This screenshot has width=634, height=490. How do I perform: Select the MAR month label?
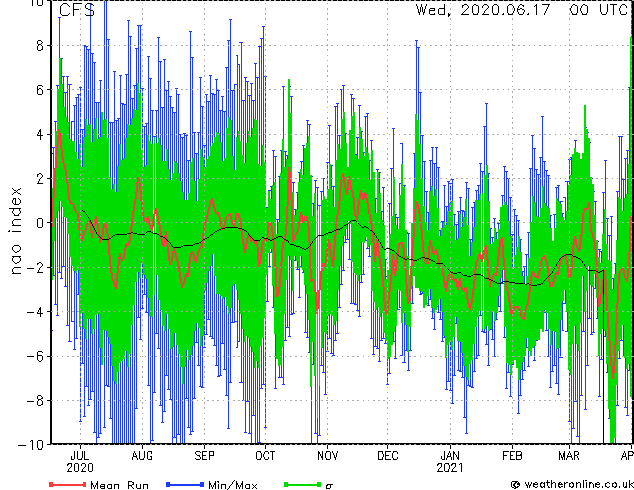coord(569,456)
